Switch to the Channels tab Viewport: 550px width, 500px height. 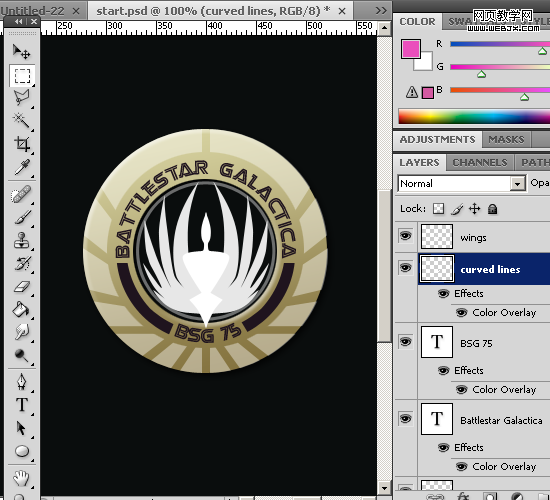[479, 163]
